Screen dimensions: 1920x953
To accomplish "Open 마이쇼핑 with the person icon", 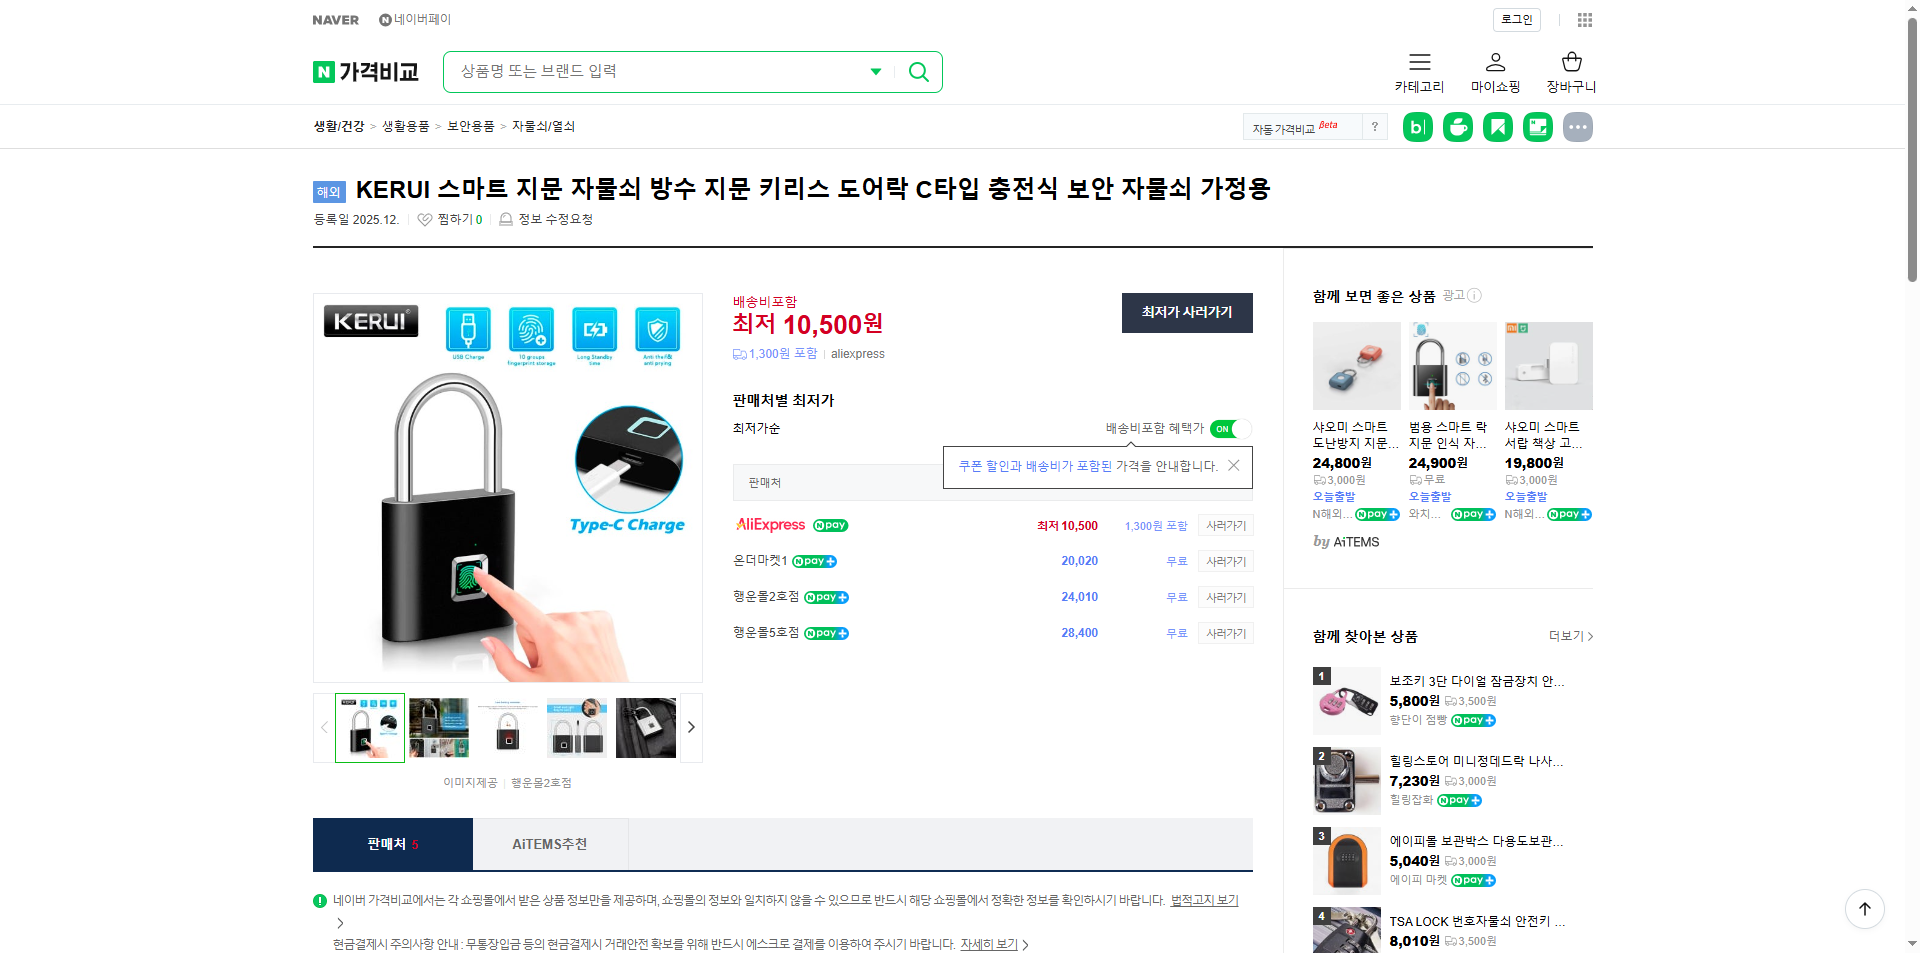I will 1494,71.
